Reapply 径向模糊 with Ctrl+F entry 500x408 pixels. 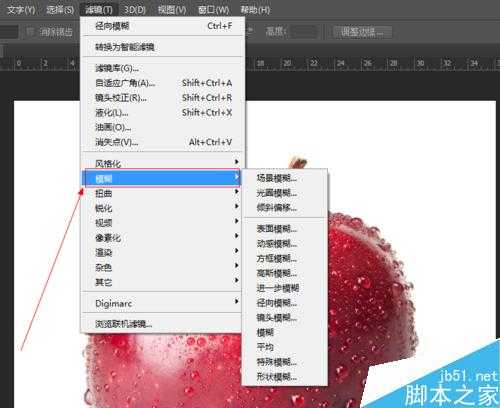click(163, 26)
